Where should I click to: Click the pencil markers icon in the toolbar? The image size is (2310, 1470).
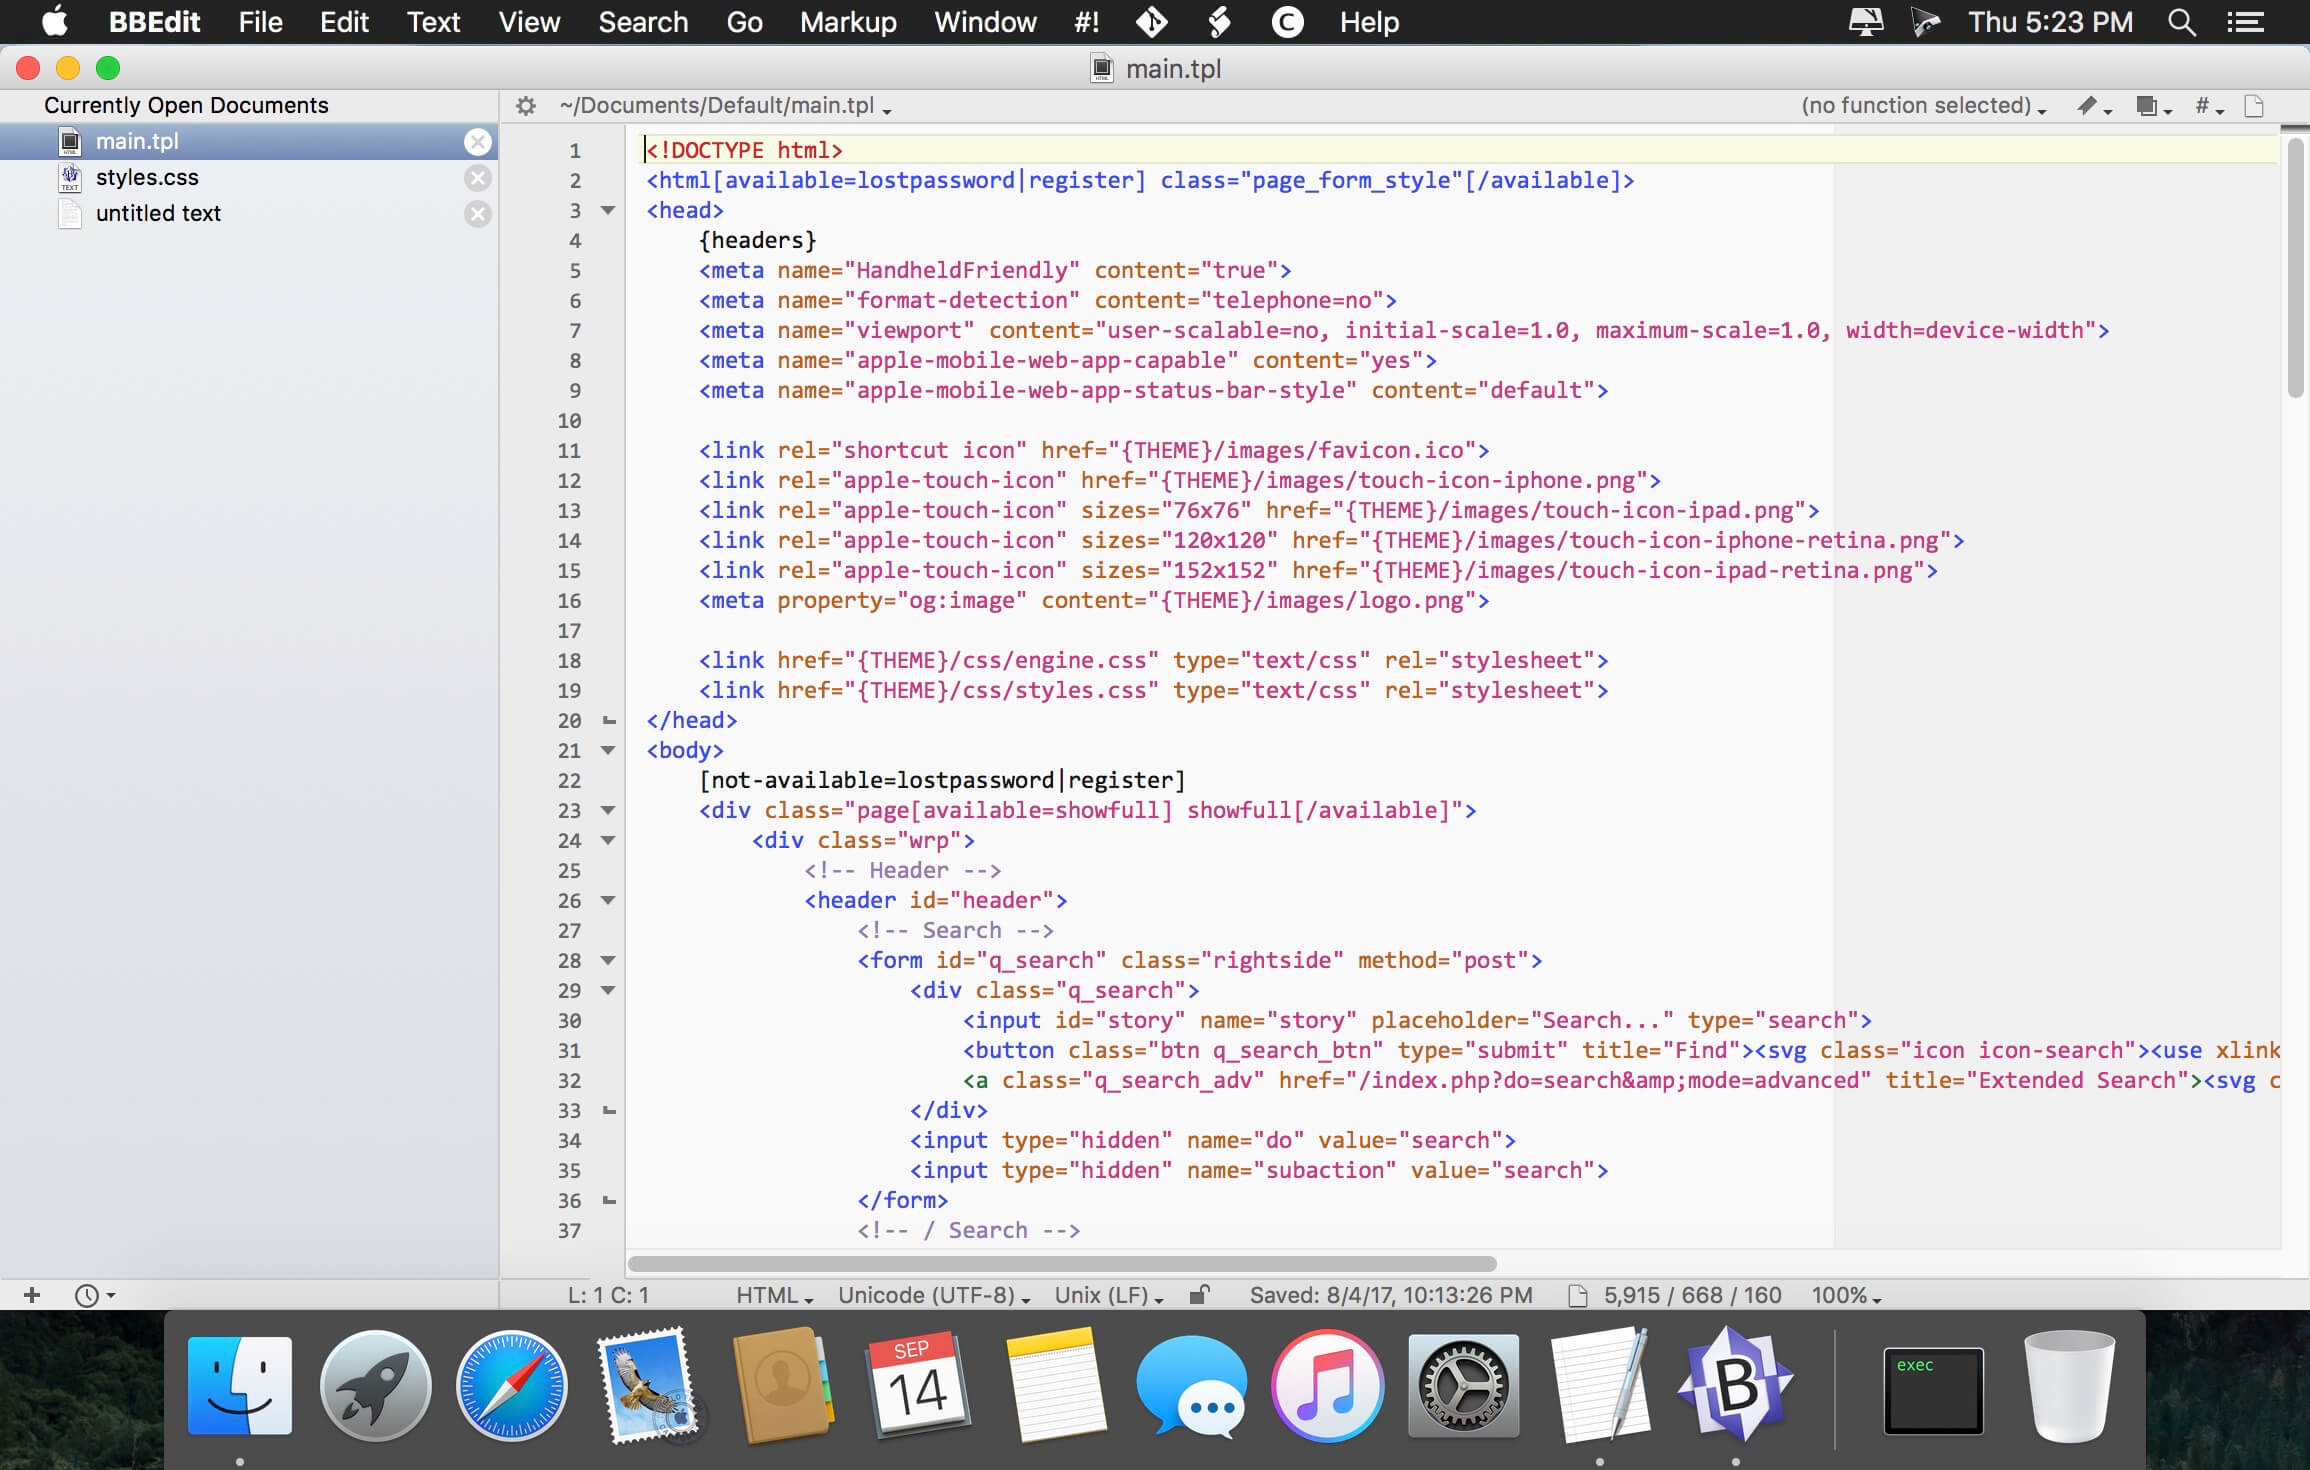2089,106
